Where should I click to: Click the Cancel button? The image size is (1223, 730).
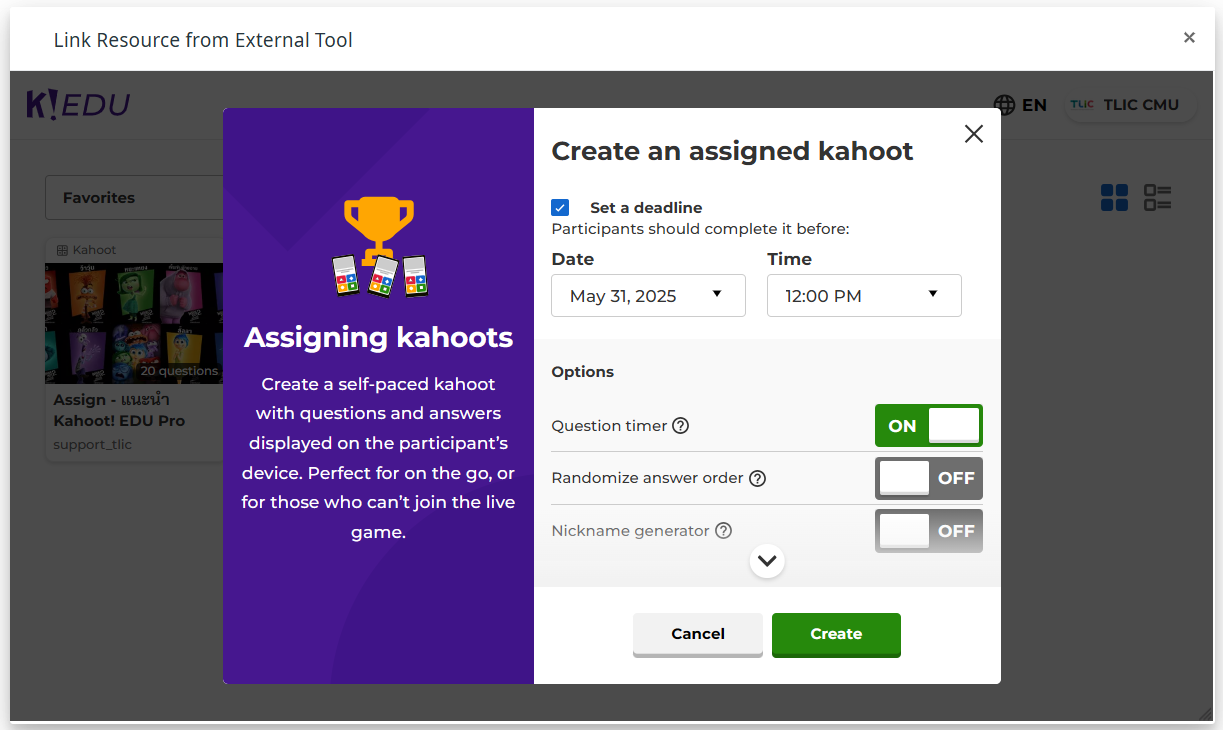pyautogui.click(x=697, y=634)
